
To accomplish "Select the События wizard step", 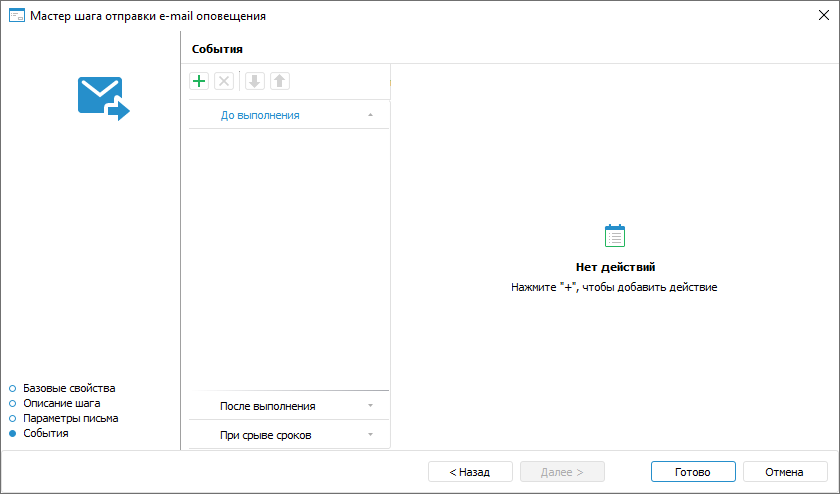I will pos(46,433).
